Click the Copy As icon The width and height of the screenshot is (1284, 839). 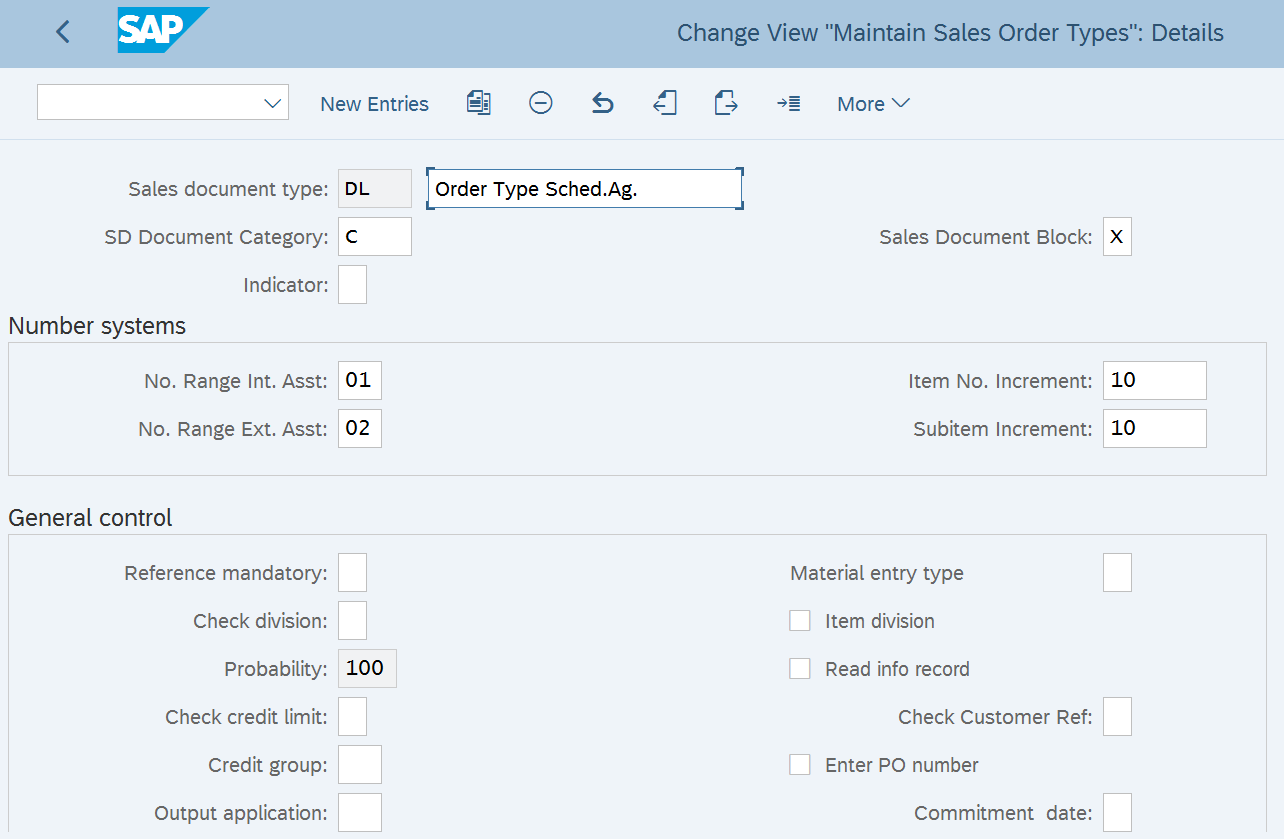(x=479, y=103)
